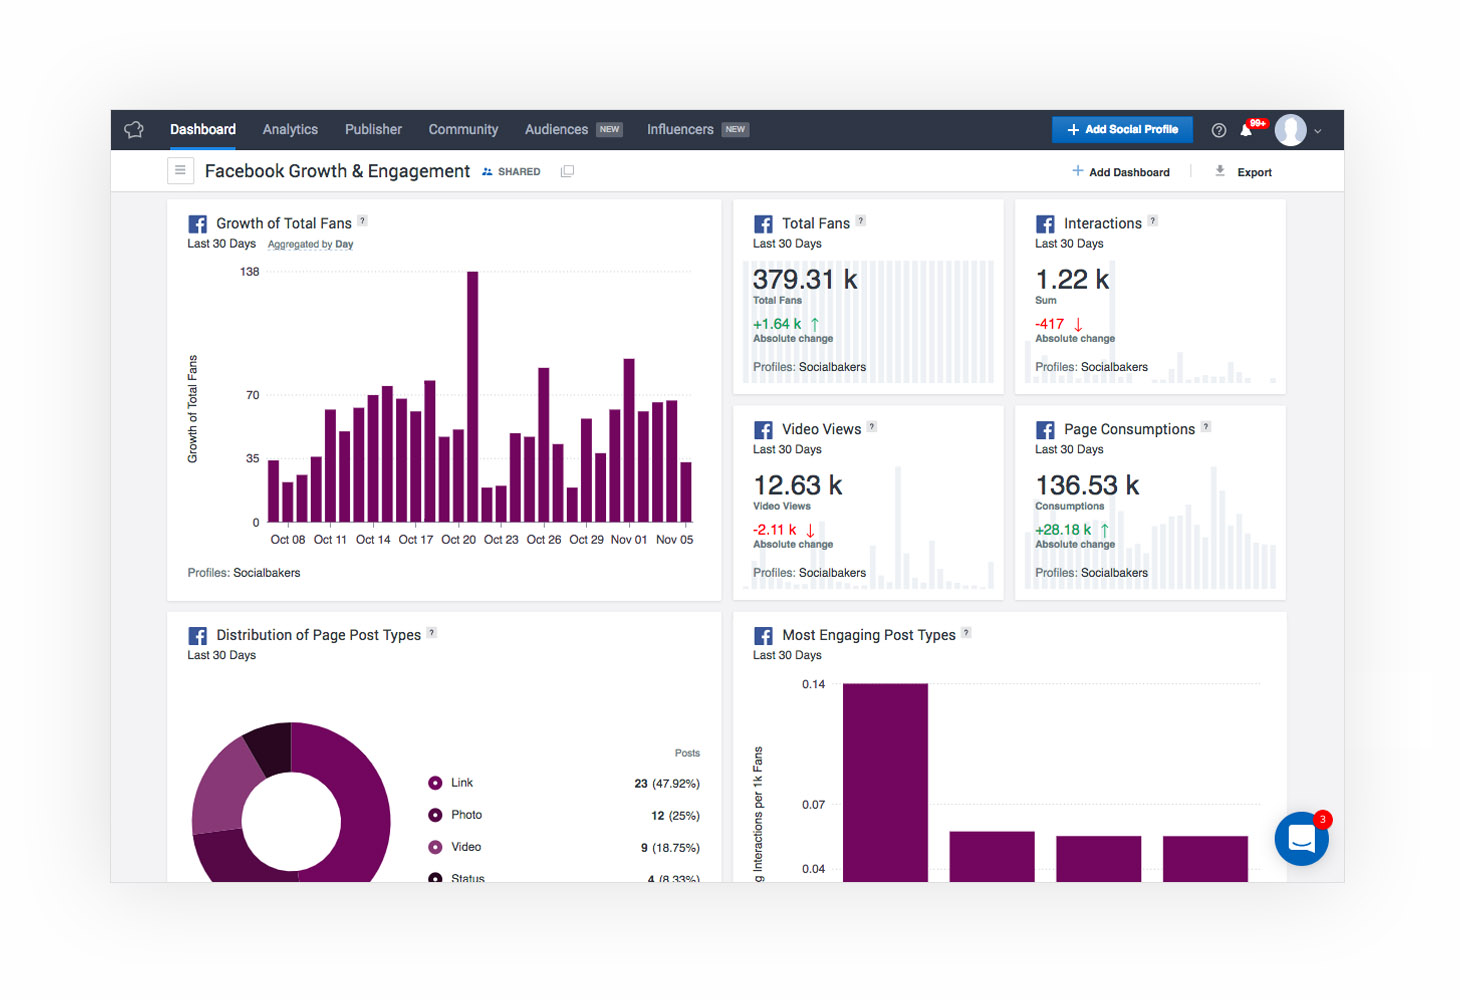Show info tooltip for Distribution of Page Post Types
This screenshot has width=1460, height=1000.
click(x=431, y=633)
